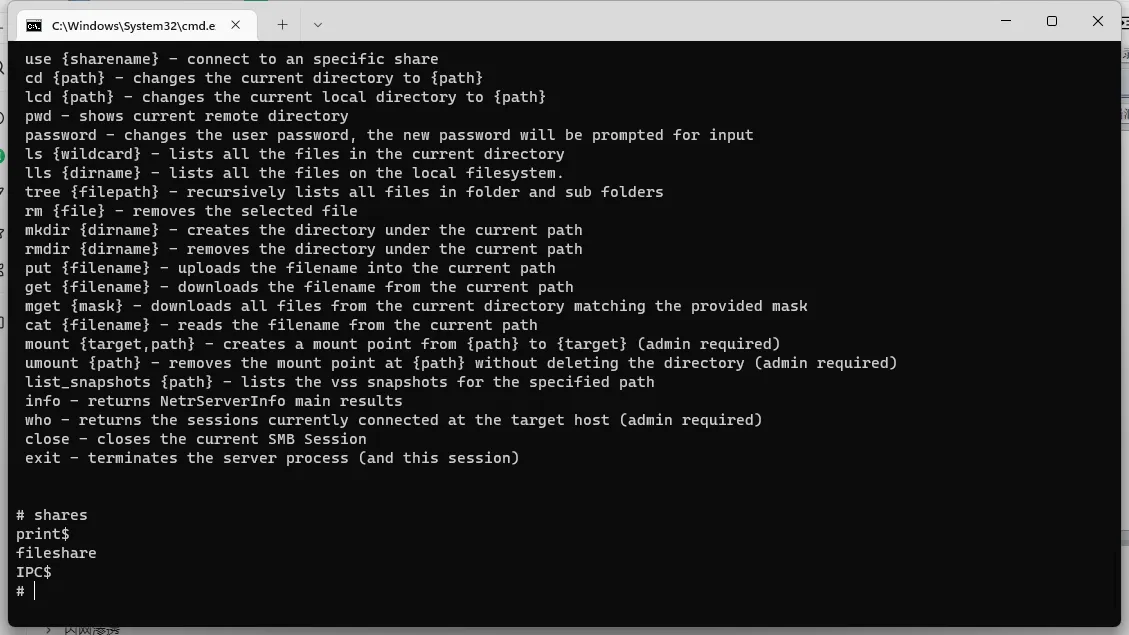Click the search magnifier icon at left edge

(3, 69)
